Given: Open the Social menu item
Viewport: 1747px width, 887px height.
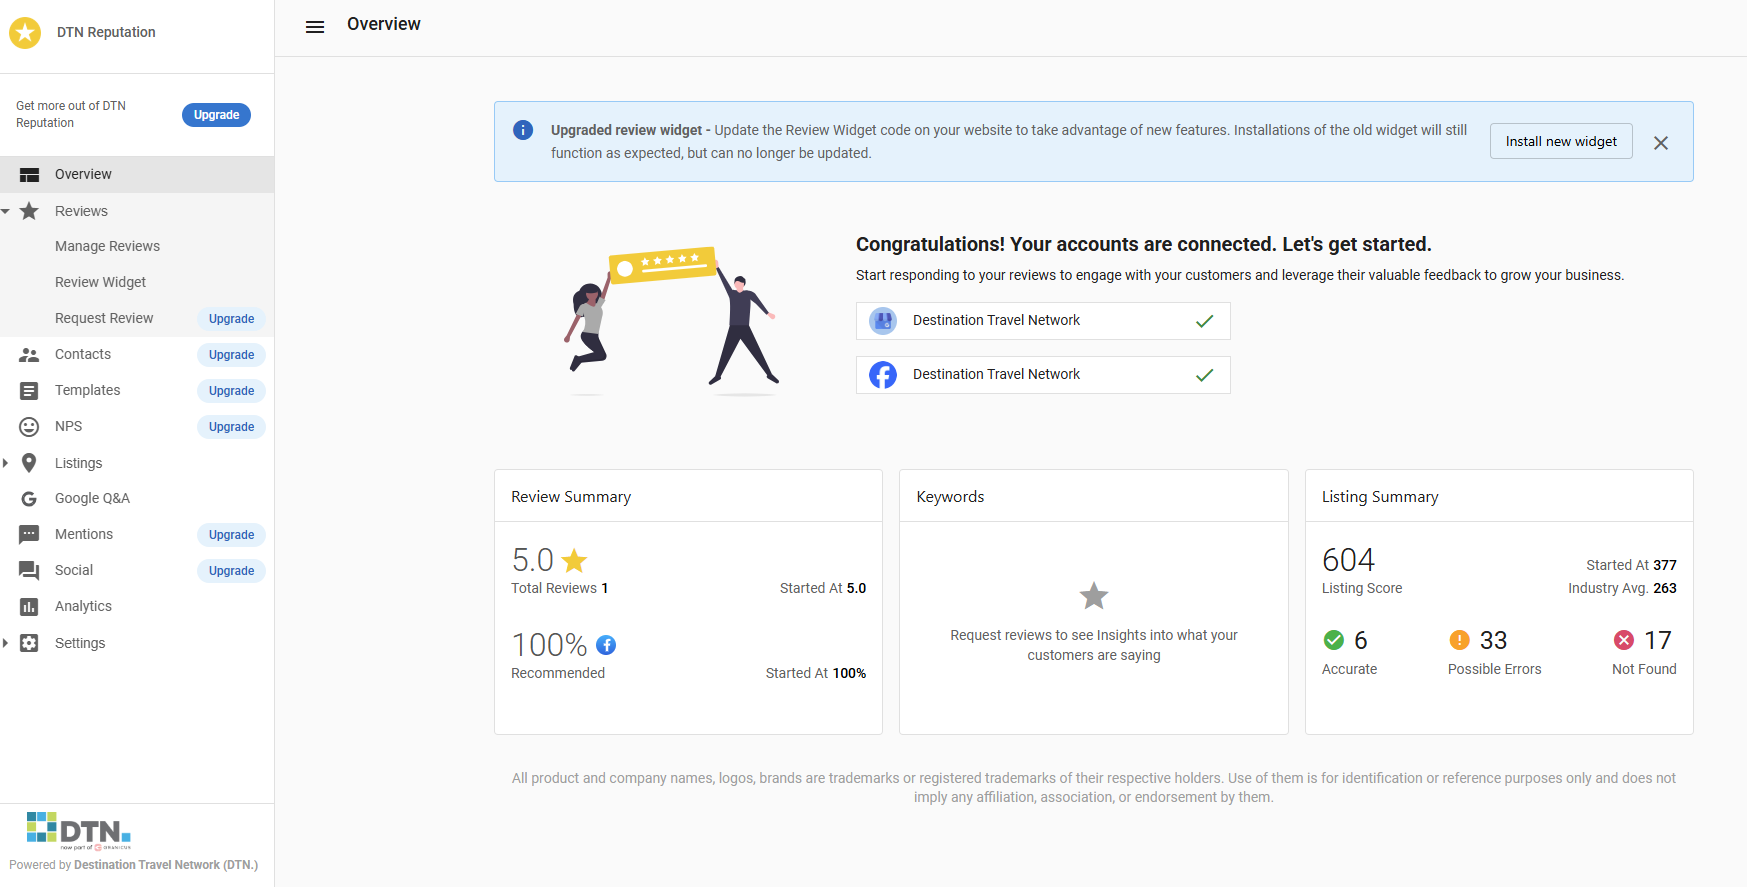Looking at the screenshot, I should tap(74, 571).
